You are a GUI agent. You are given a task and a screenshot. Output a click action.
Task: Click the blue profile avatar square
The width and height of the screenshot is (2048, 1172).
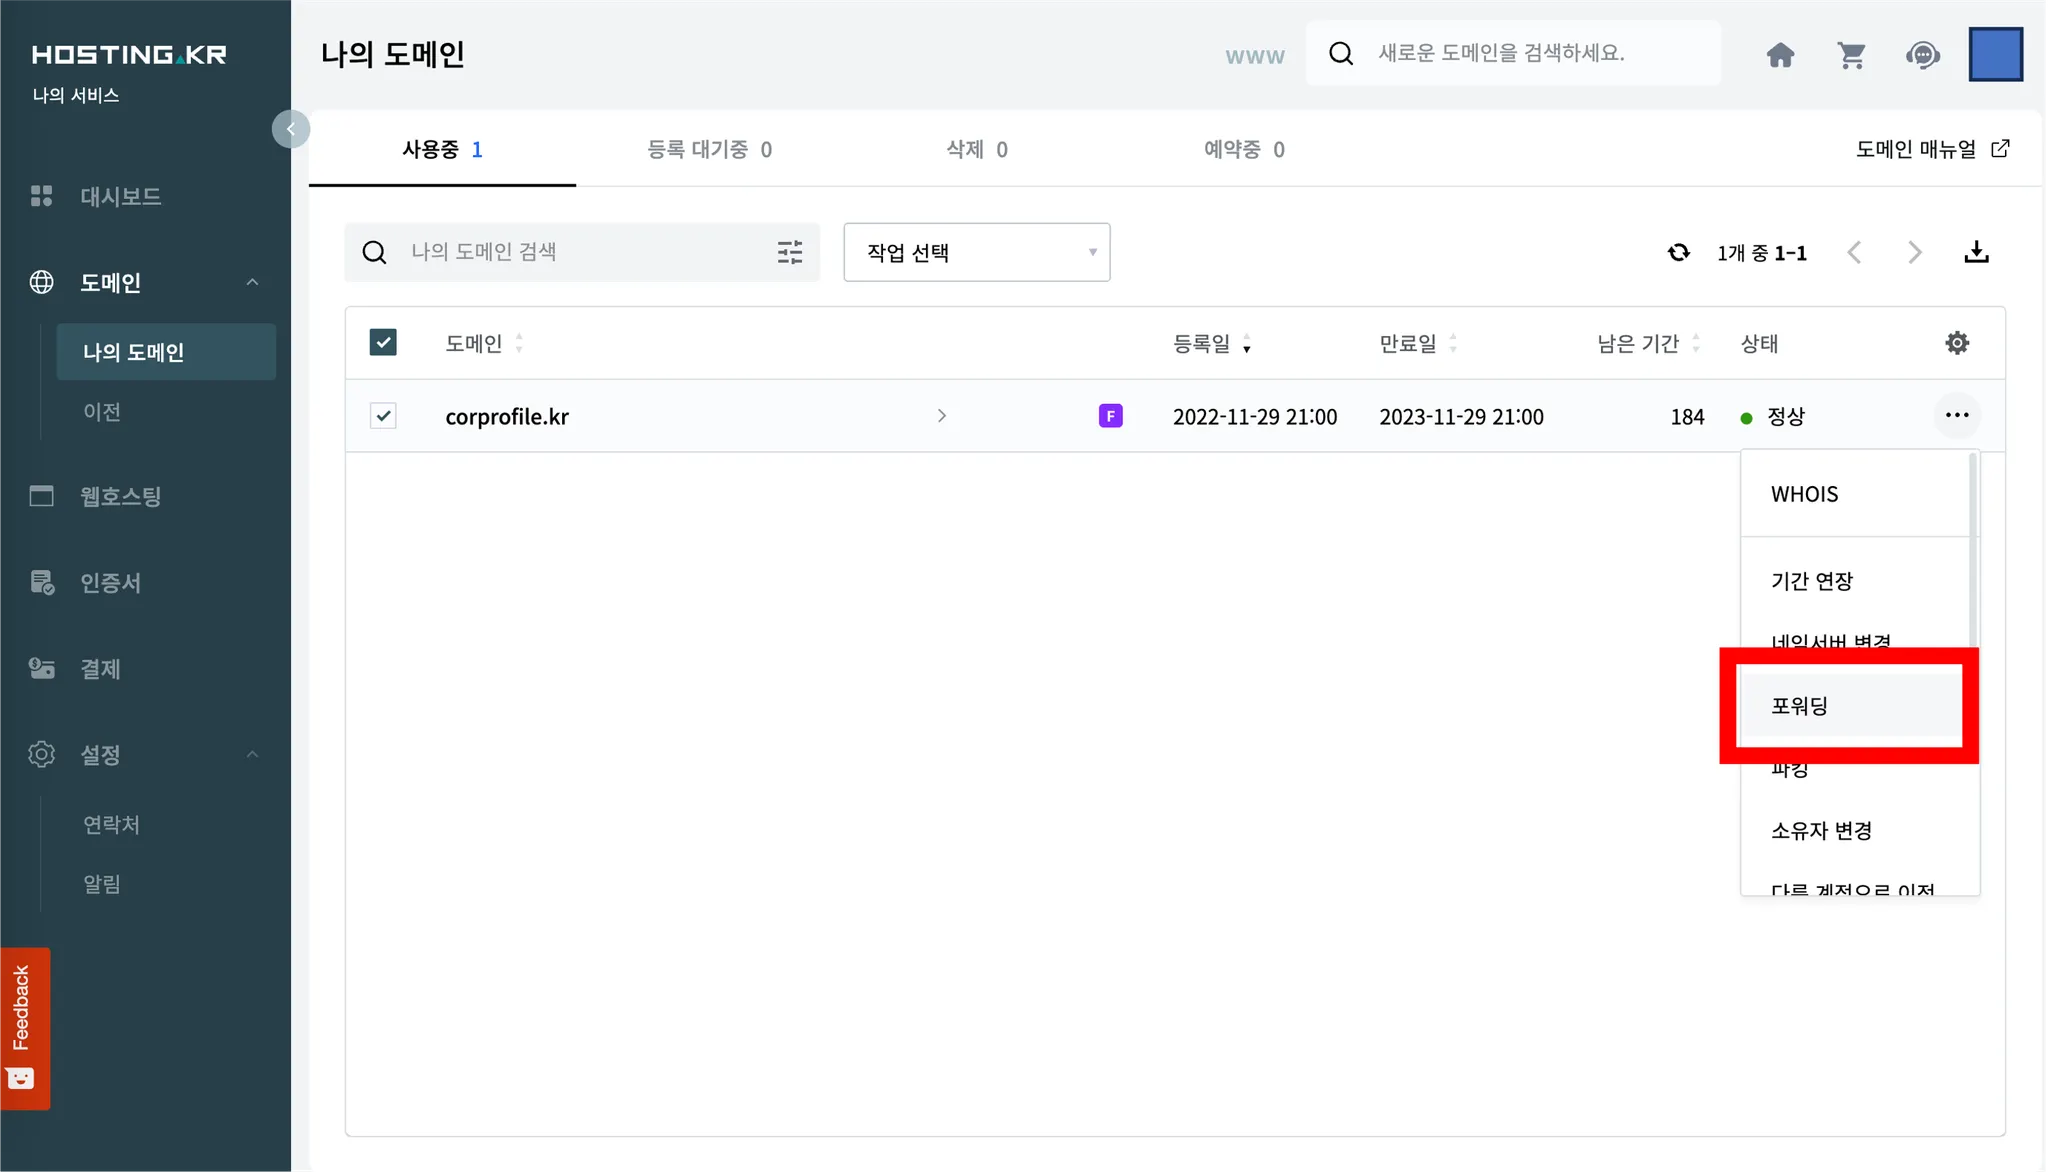1995,54
